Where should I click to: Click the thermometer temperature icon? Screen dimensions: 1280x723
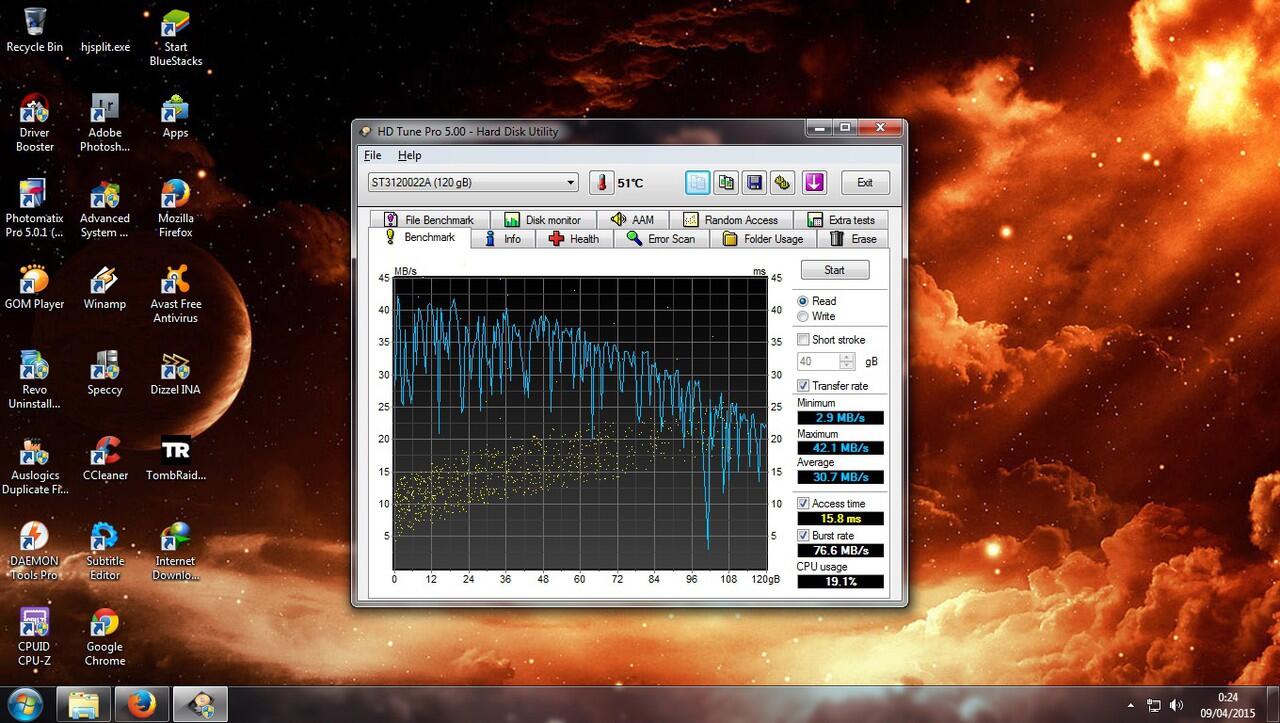pyautogui.click(x=601, y=182)
